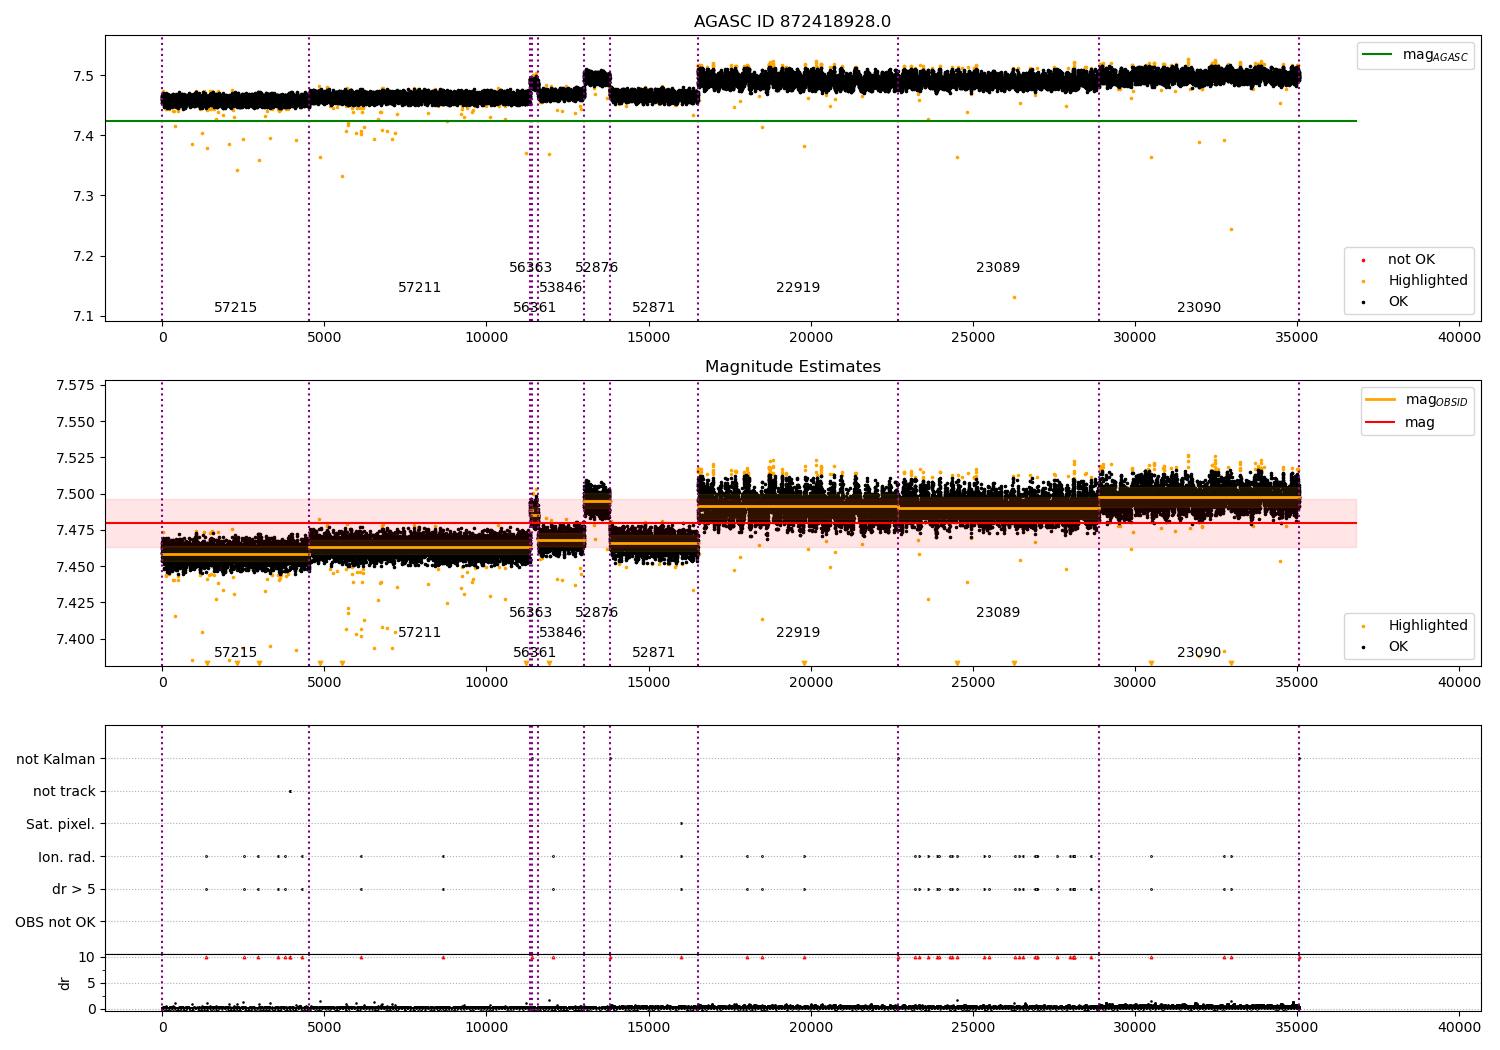Click obsid label 57211 in Magnitude Estimates plot

(420, 633)
